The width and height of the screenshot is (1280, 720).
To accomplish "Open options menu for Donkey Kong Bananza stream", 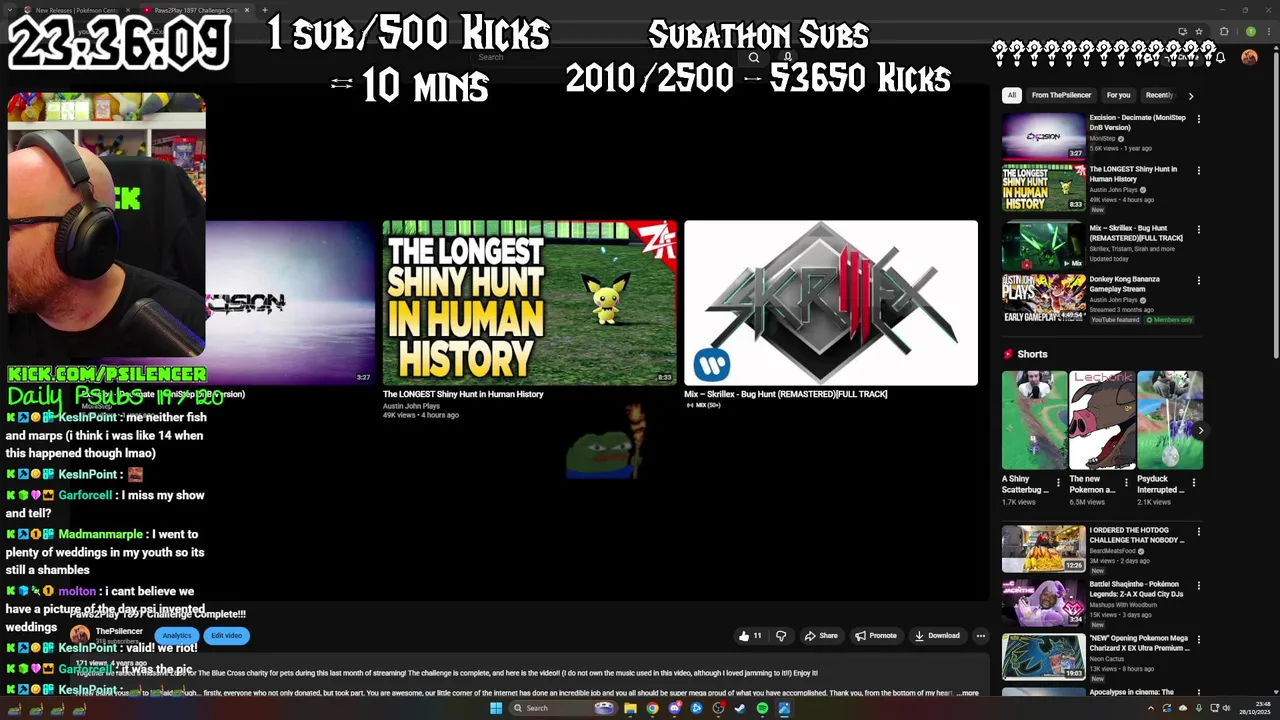I will (x=1198, y=281).
